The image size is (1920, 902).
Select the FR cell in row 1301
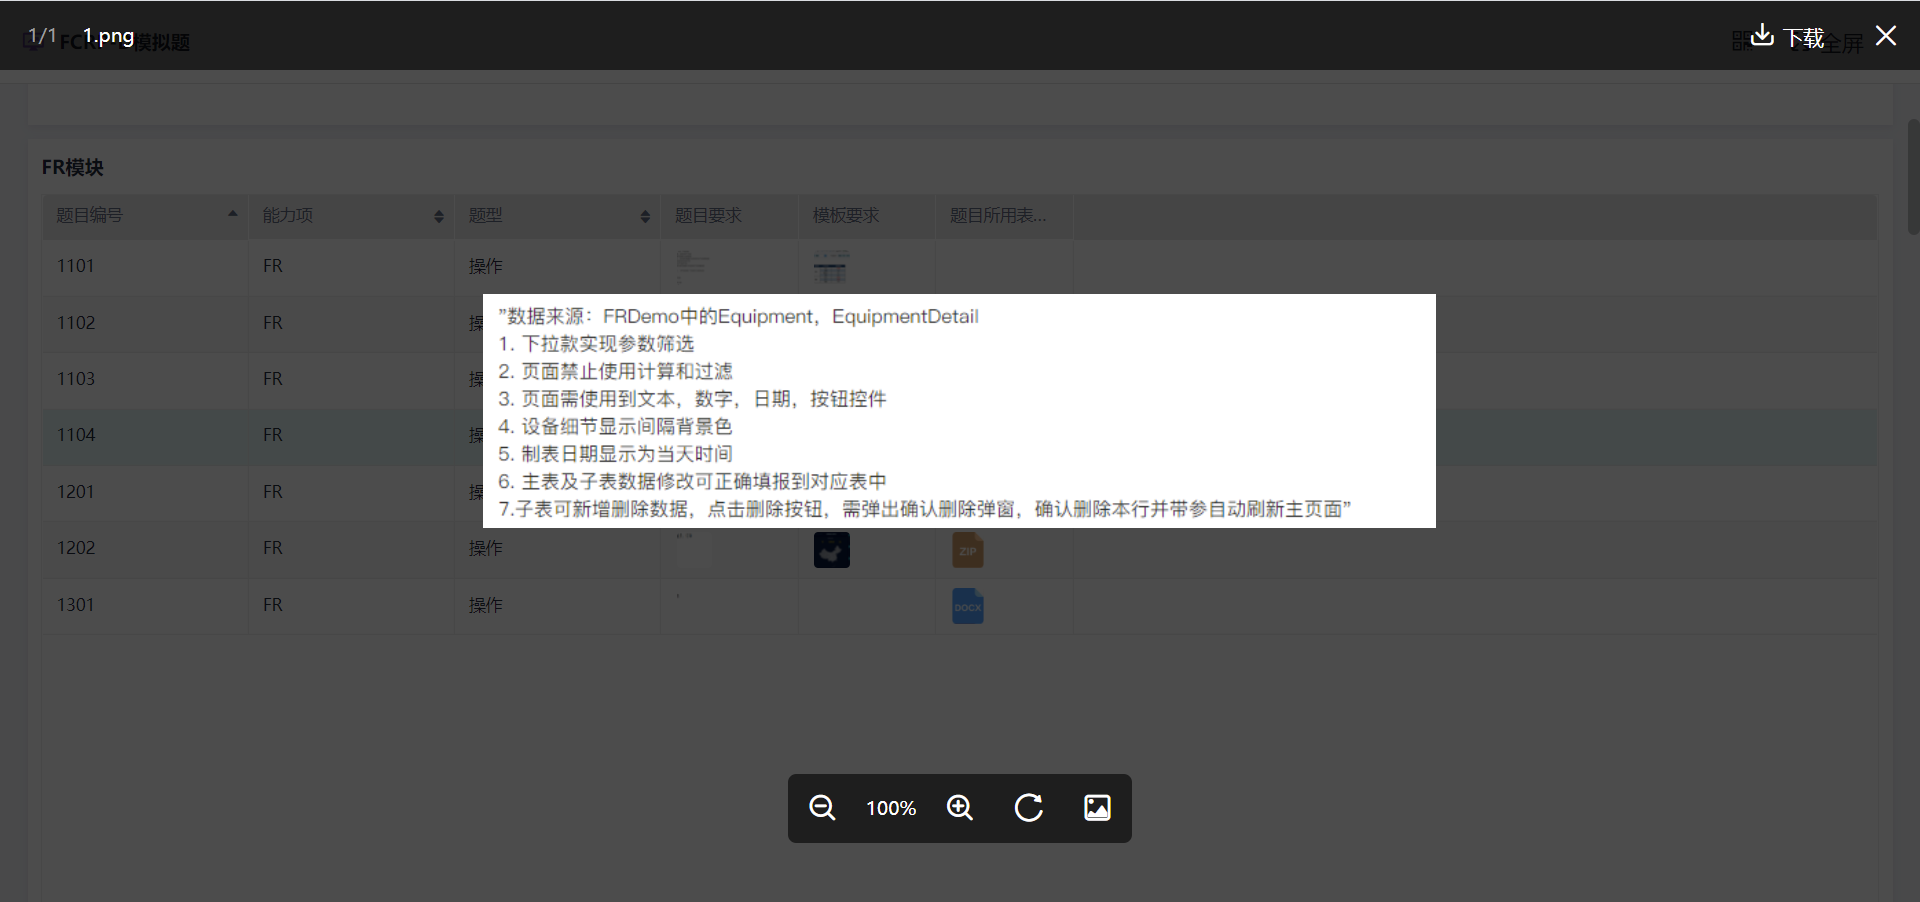(351, 605)
